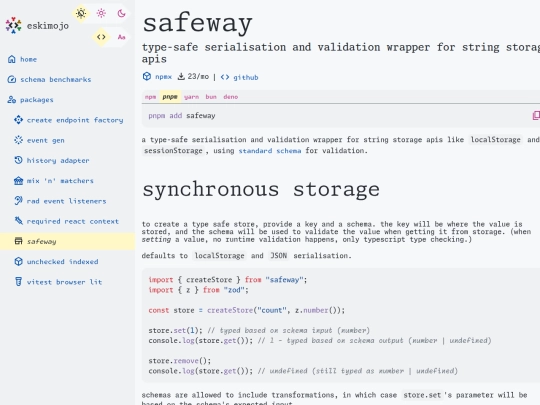Click the vitest browser lit cup icon

[18, 282]
